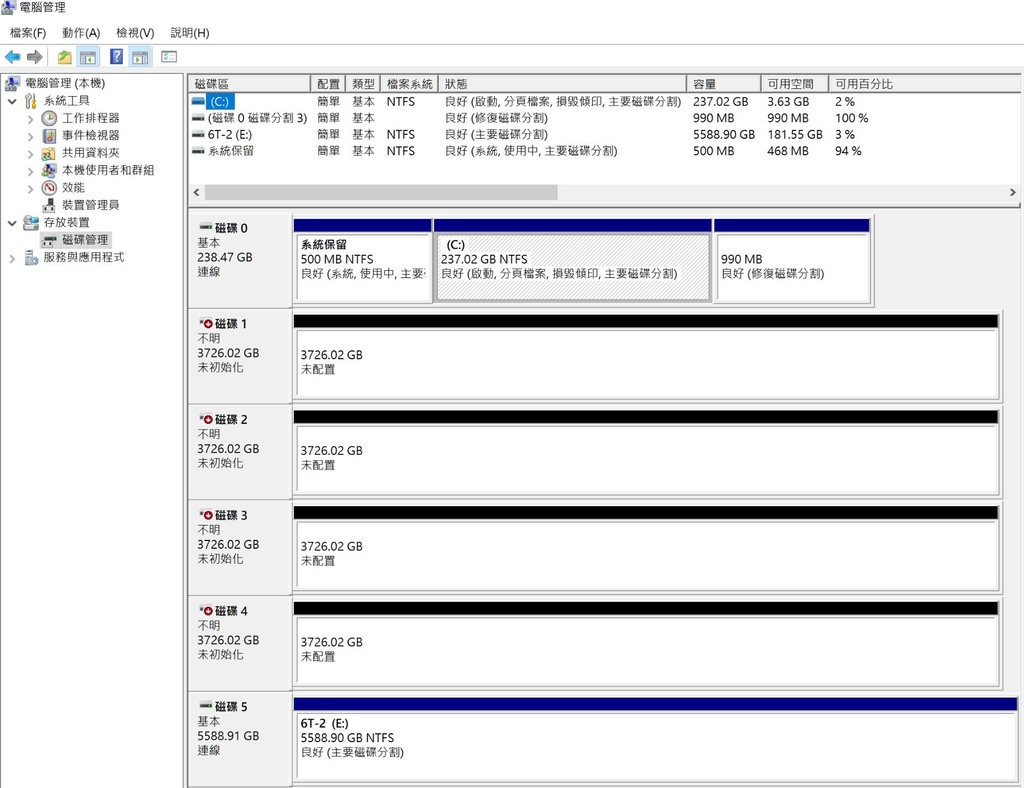Click the Up One Level folder icon
Screen dimensions: 1024x788
pyautogui.click(x=64, y=57)
